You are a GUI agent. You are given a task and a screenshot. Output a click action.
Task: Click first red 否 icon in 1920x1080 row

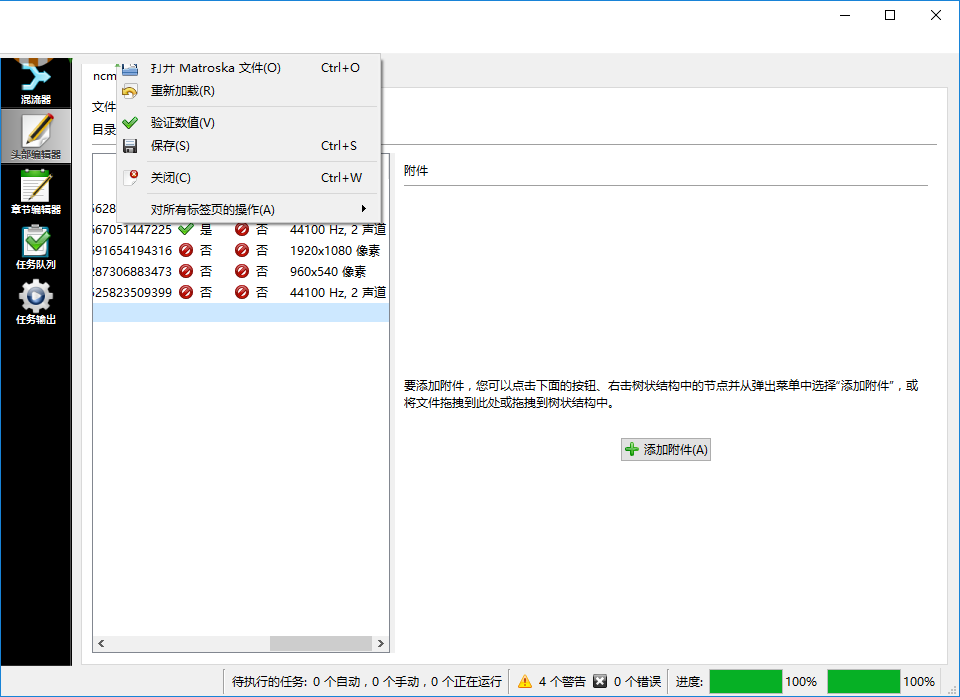point(186,250)
